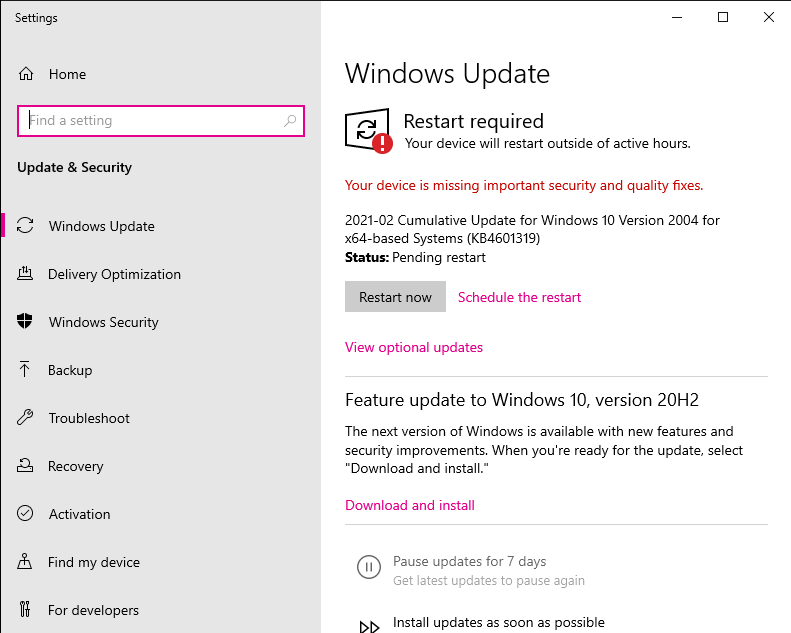Viewport: 791px width, 633px height.
Task: Click the Restart required status icon
Action: coord(368,131)
